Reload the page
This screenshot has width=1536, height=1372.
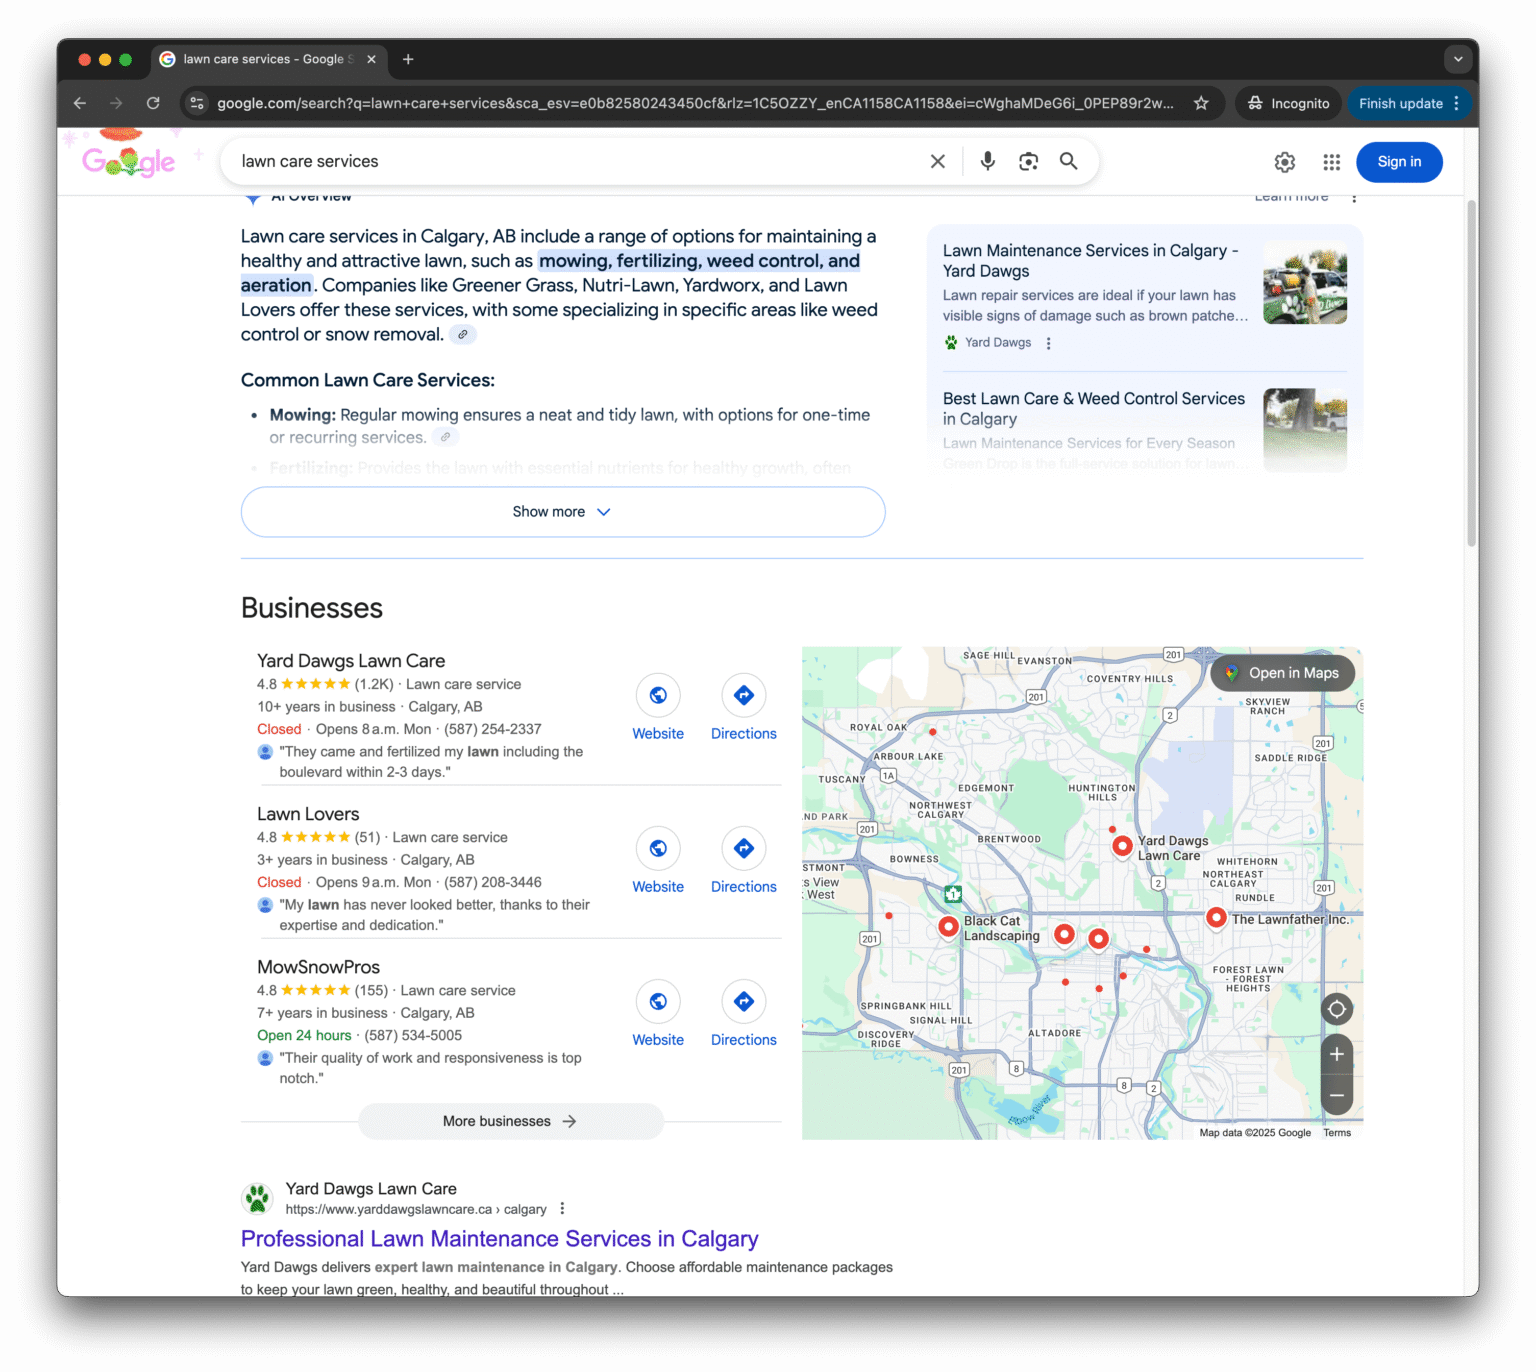(x=153, y=103)
